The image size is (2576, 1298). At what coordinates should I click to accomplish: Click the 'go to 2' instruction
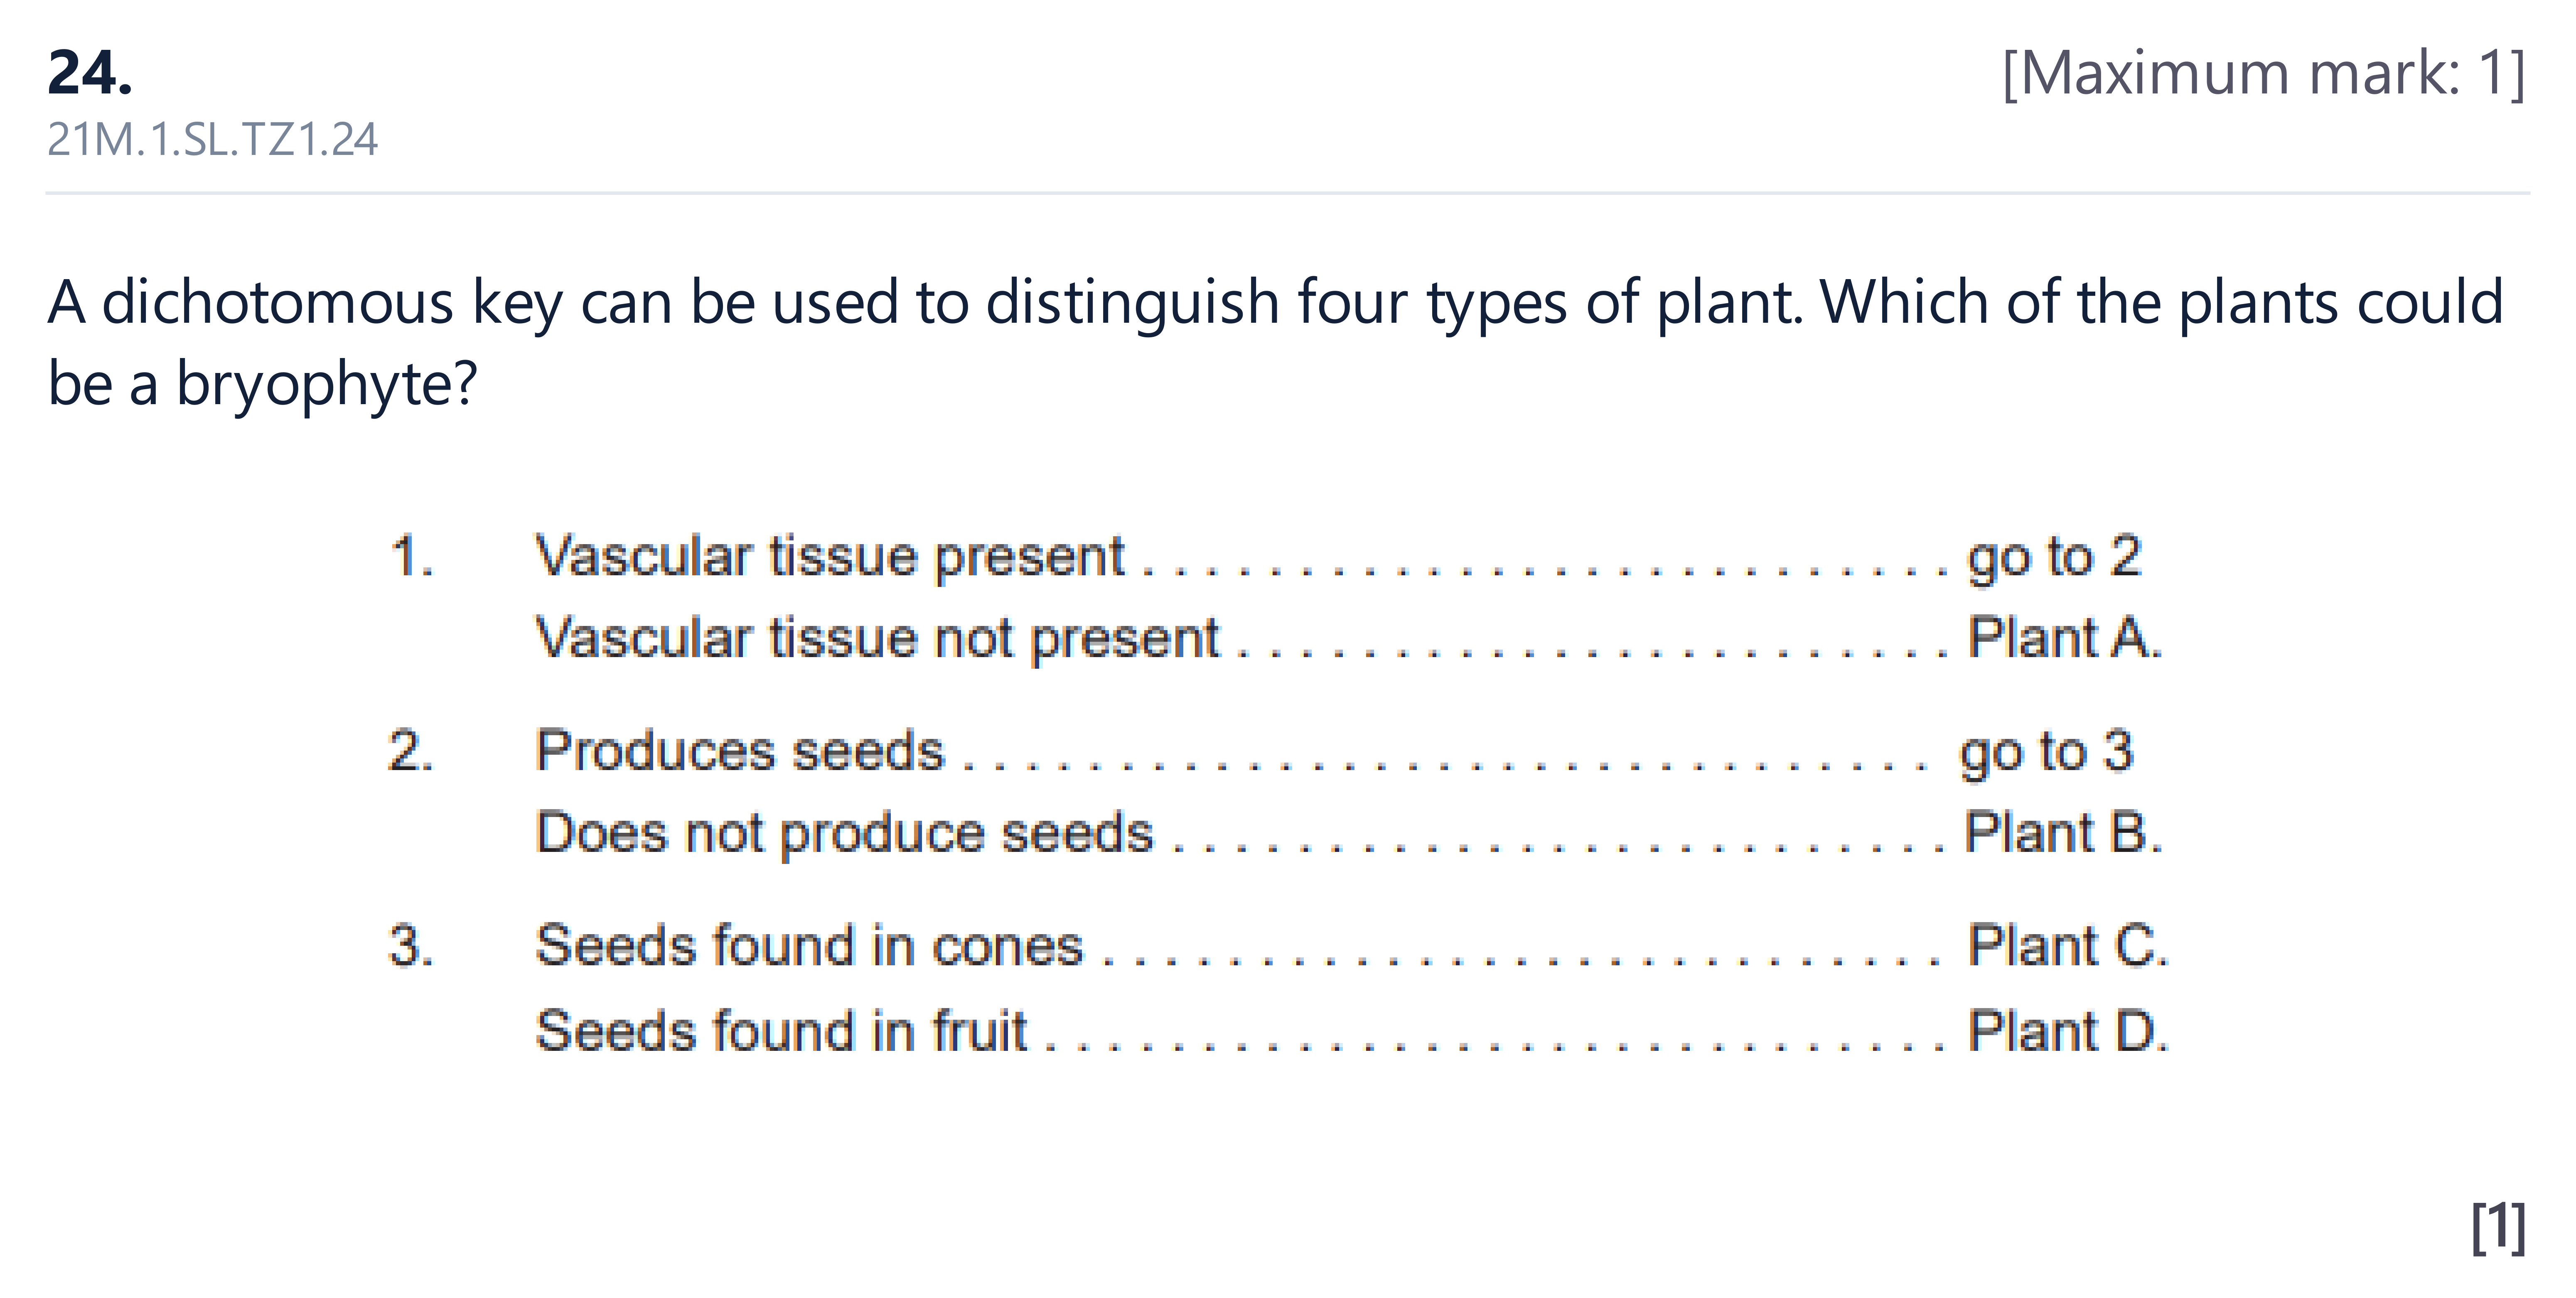[2054, 556]
